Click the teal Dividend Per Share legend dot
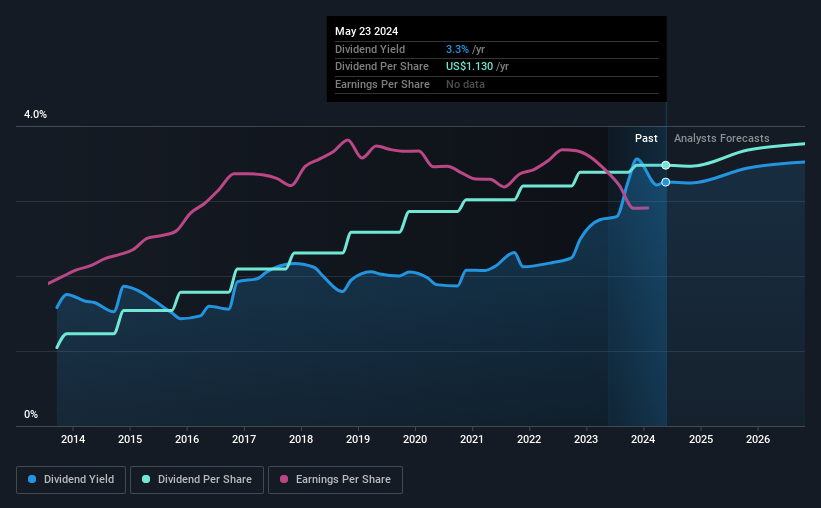Viewport: 821px width, 508px height. pyautogui.click(x=146, y=479)
